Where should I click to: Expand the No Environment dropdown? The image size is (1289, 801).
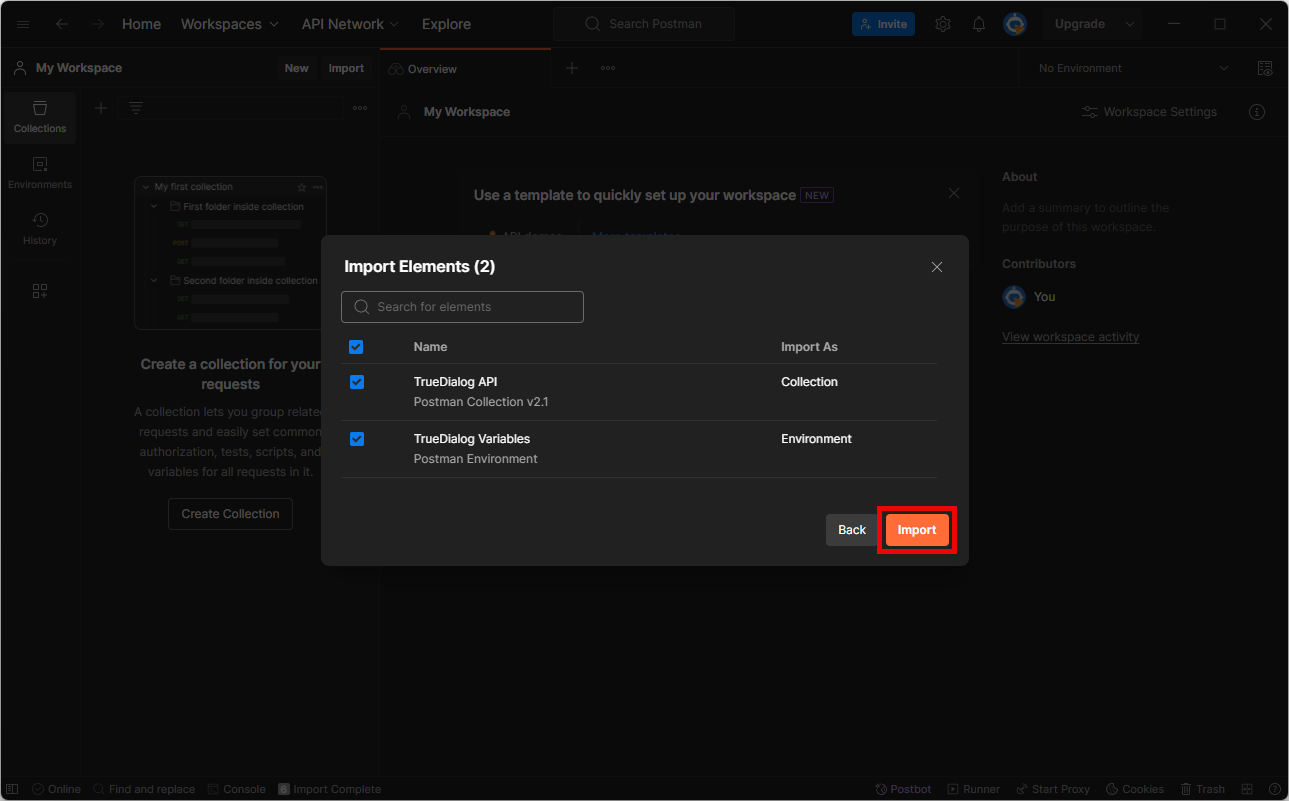(1133, 68)
